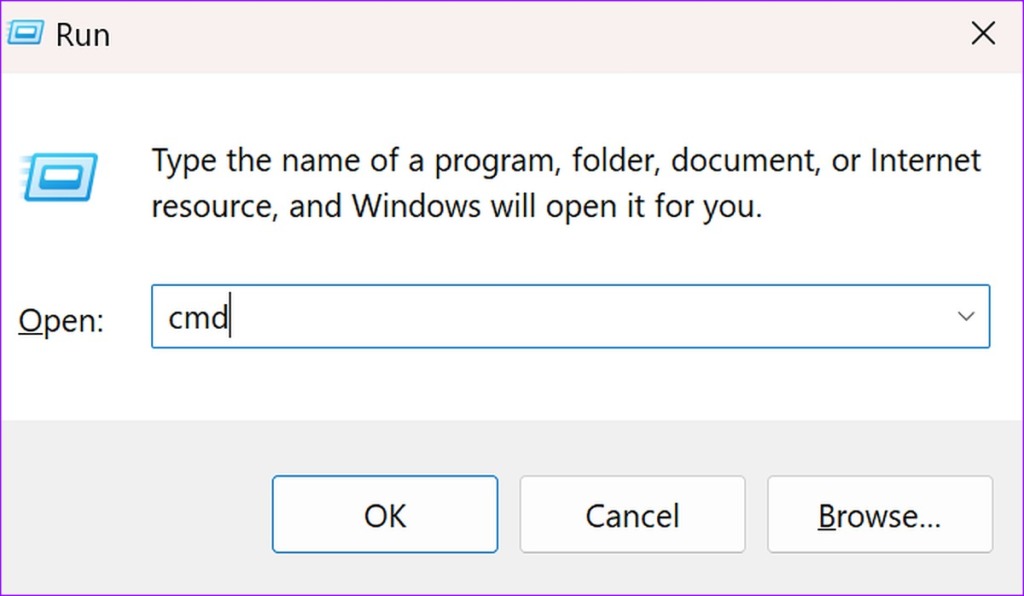The image size is (1024, 596).
Task: Click the "Open:" label
Action: (x=61, y=321)
